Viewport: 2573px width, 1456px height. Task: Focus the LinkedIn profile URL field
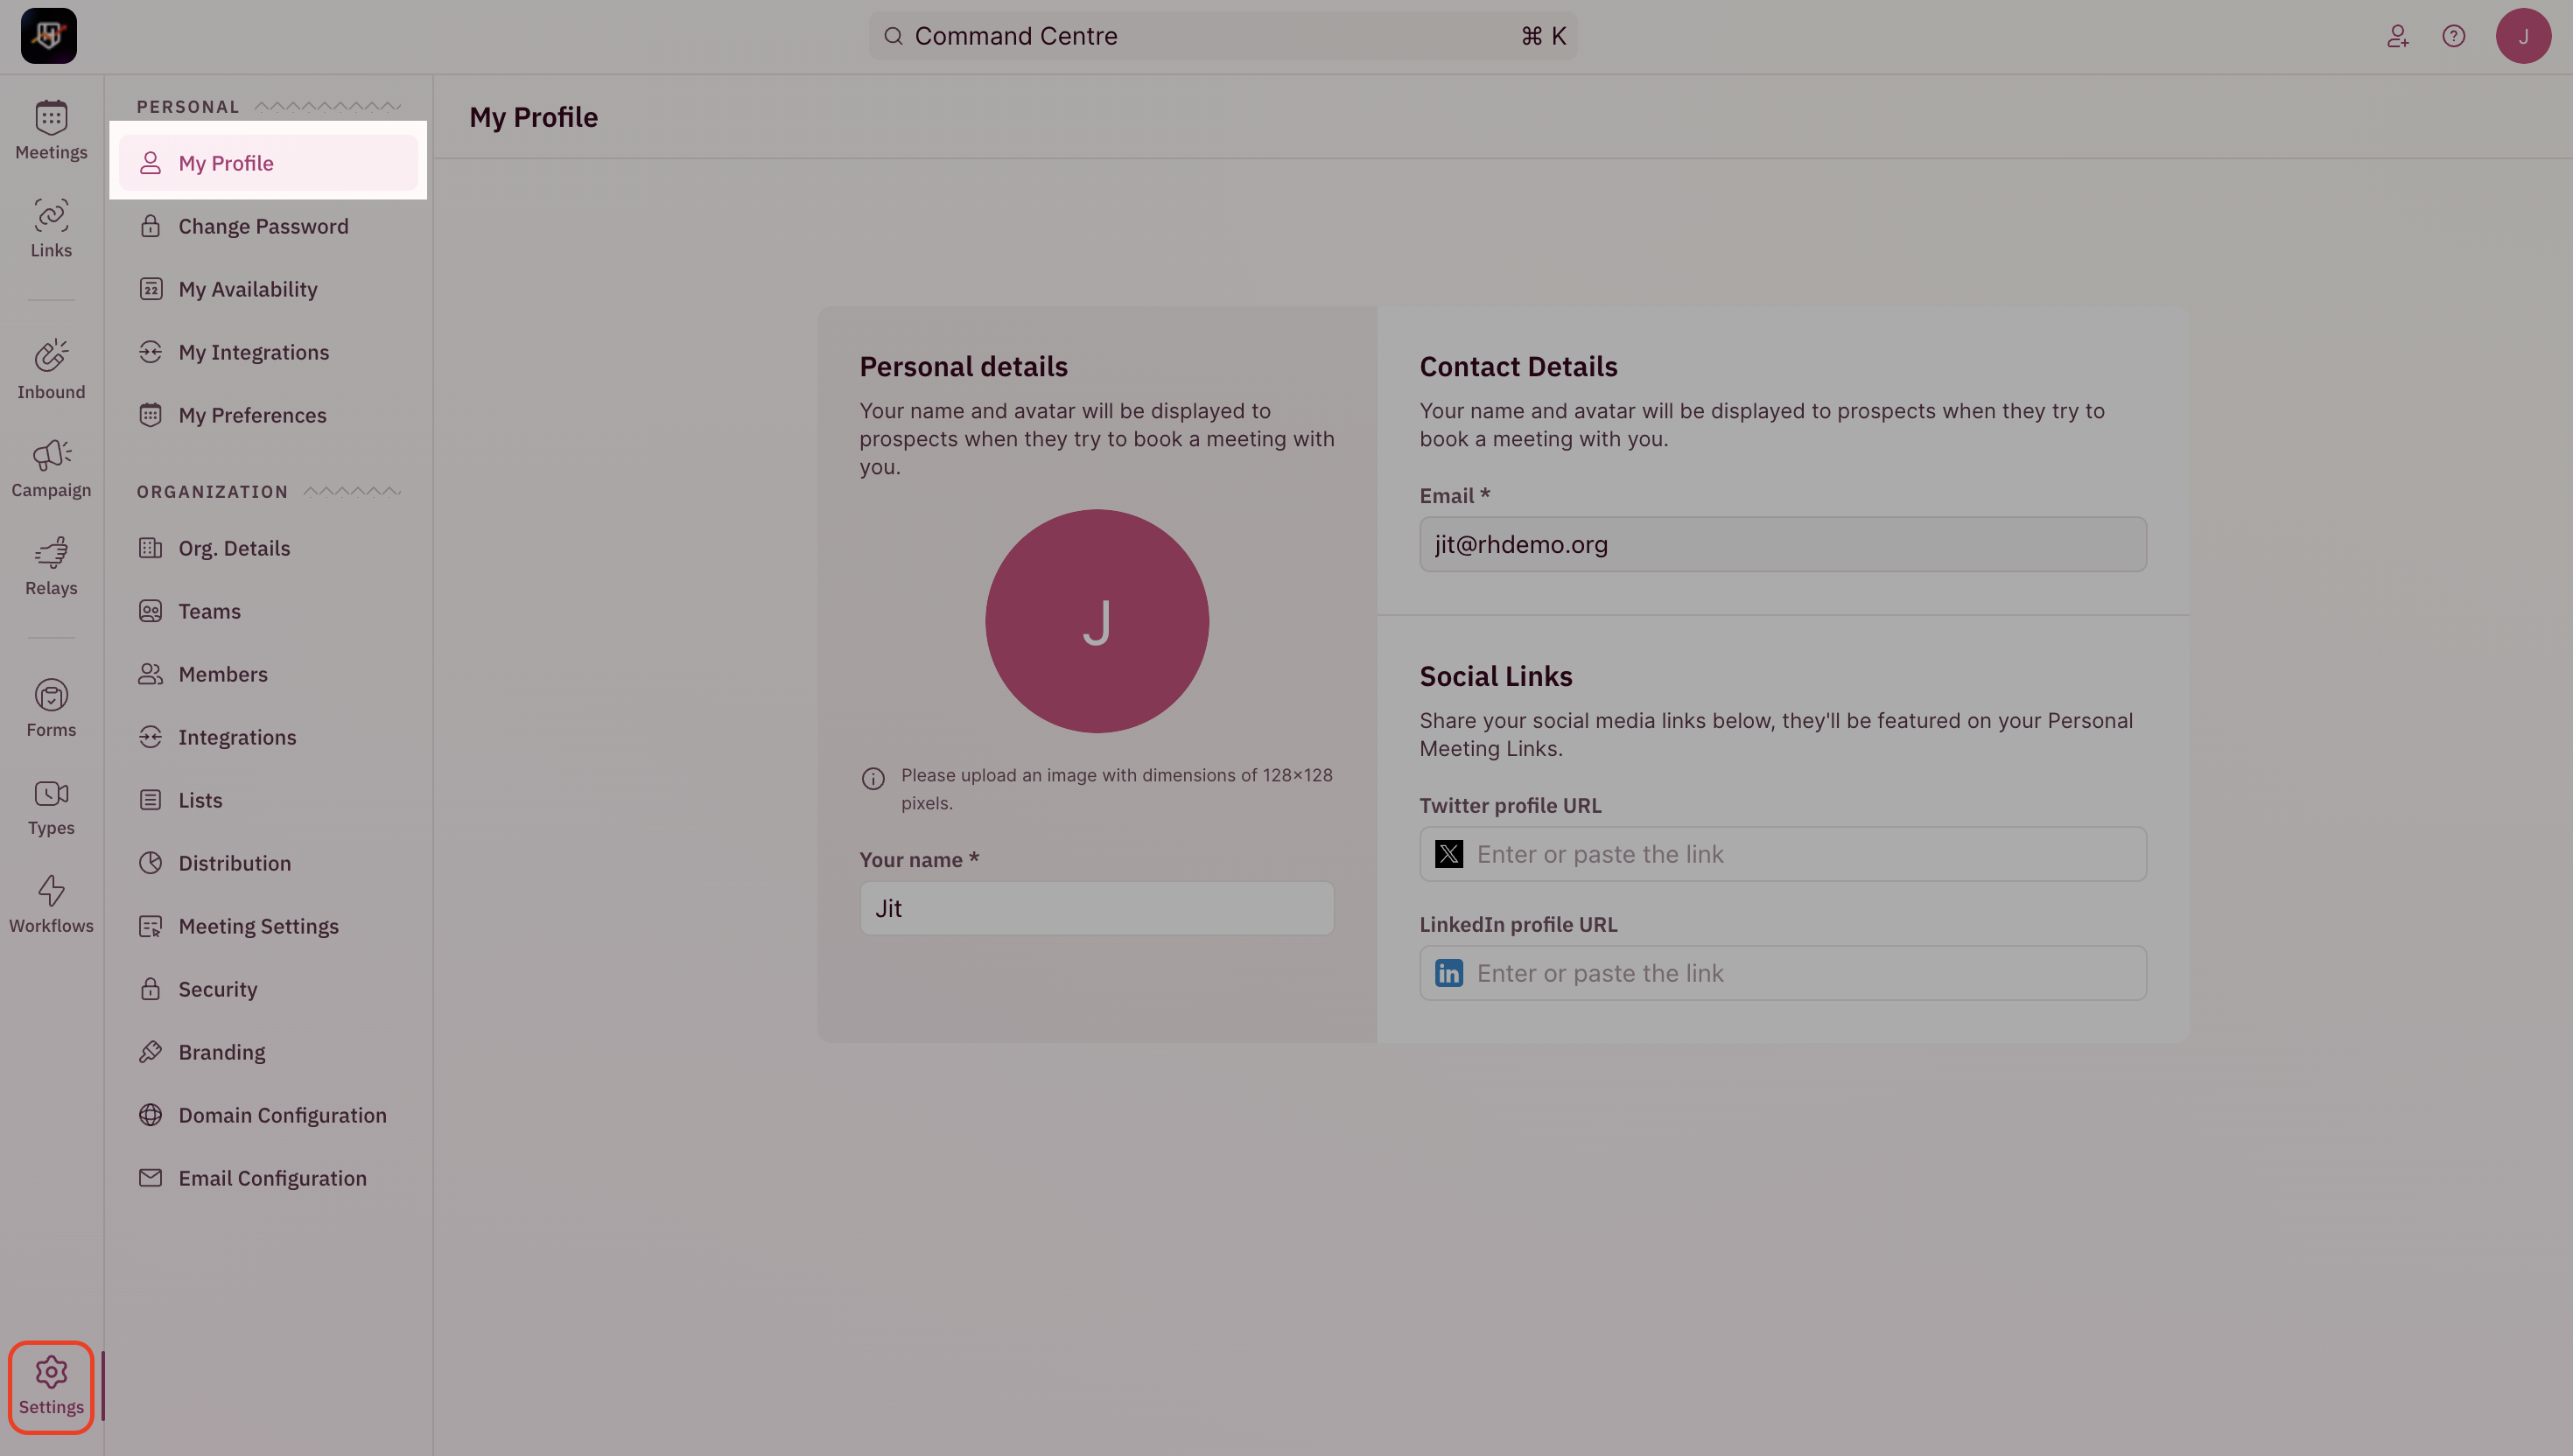[1783, 973]
